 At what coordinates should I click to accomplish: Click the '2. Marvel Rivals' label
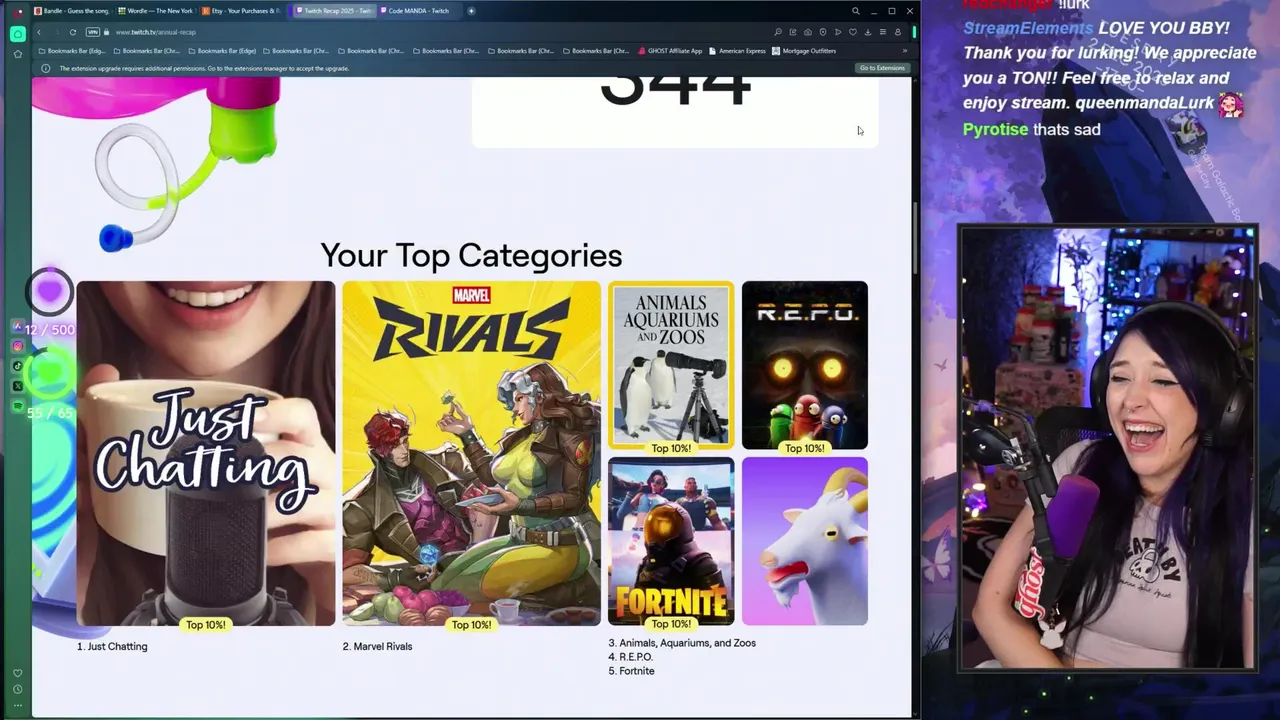click(377, 646)
